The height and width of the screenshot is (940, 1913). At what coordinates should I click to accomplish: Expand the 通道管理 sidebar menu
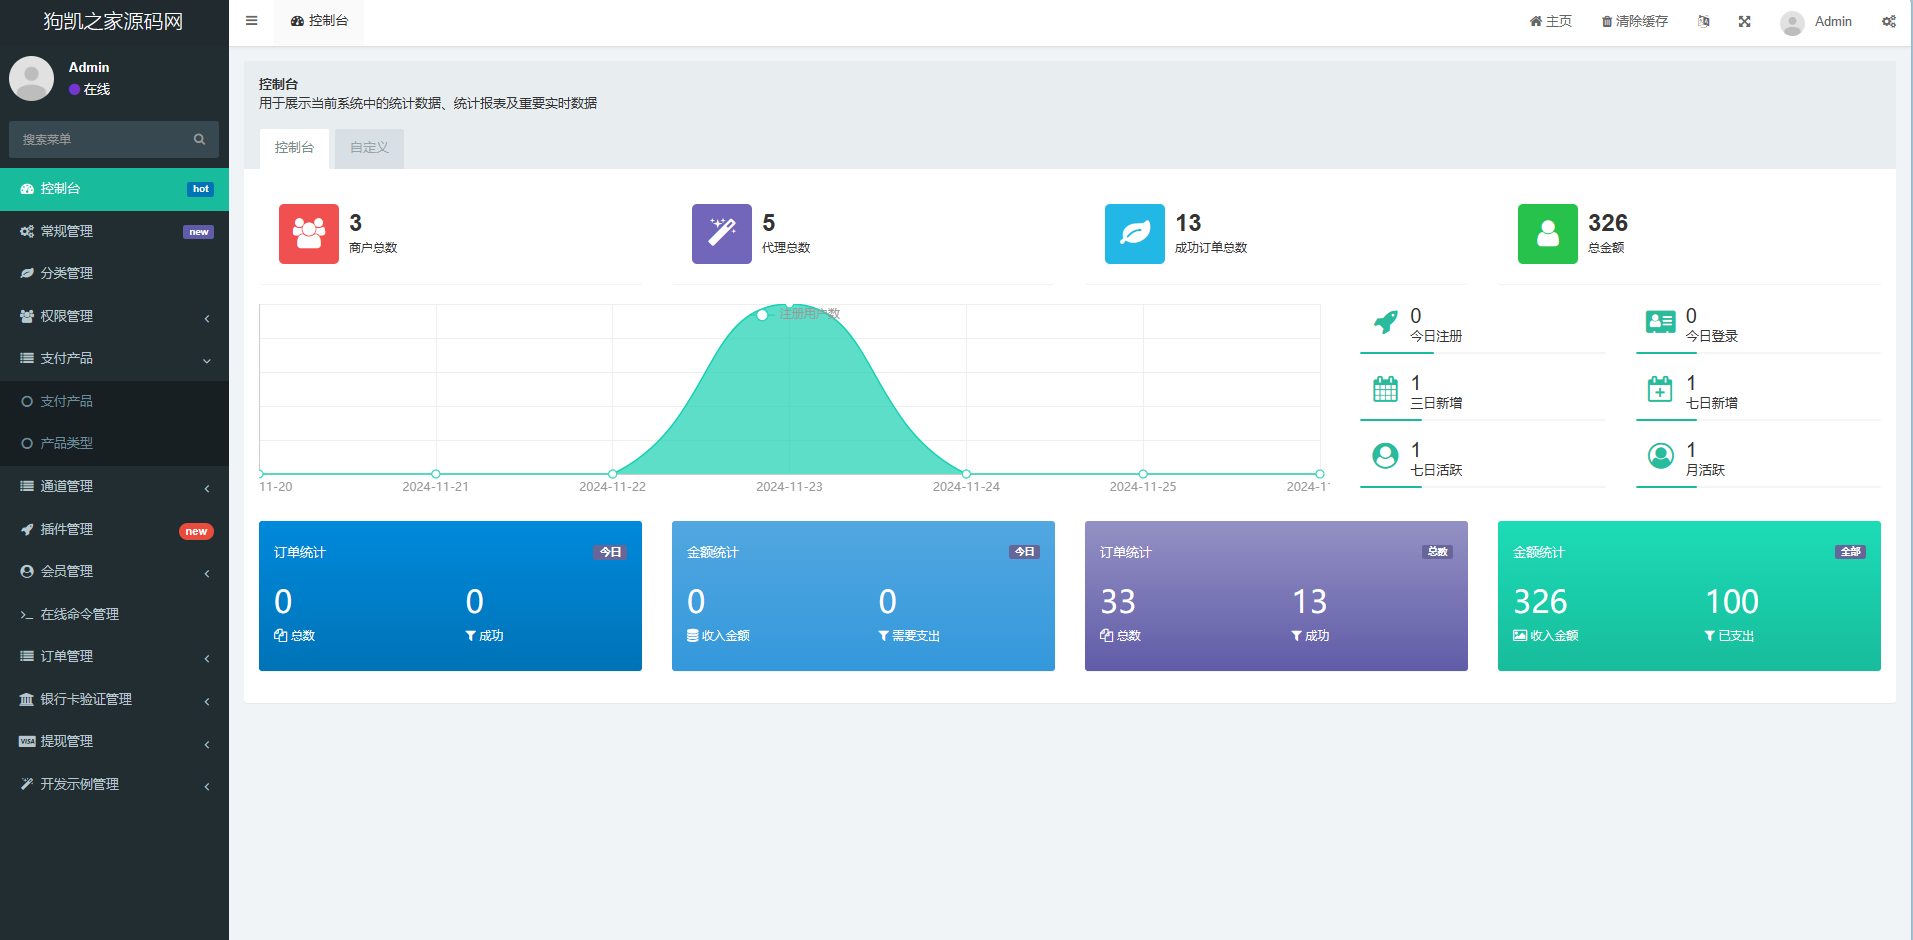tap(114, 486)
